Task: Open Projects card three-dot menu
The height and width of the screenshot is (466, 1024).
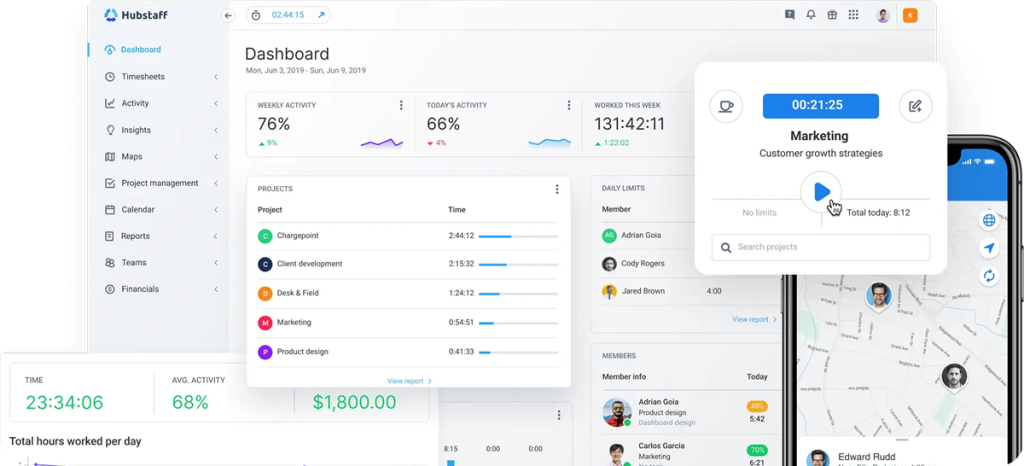Action: coord(557,189)
